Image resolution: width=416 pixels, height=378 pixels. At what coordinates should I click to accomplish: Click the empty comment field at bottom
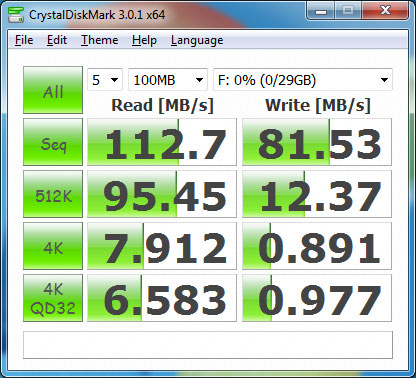click(x=208, y=345)
